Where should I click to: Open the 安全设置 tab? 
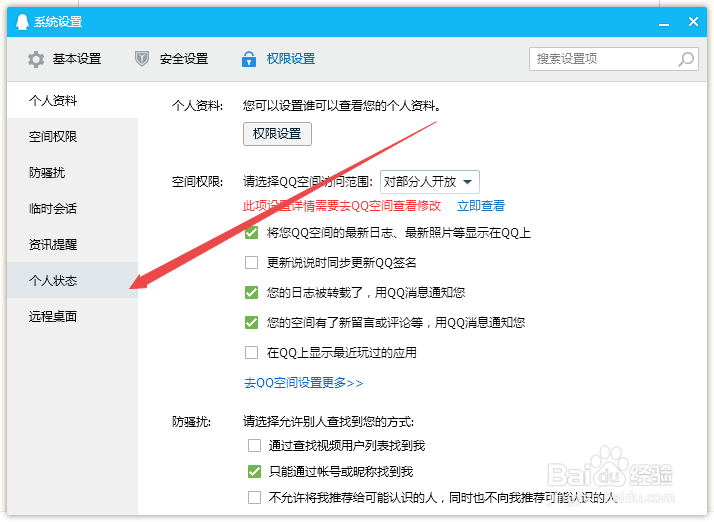(x=172, y=59)
